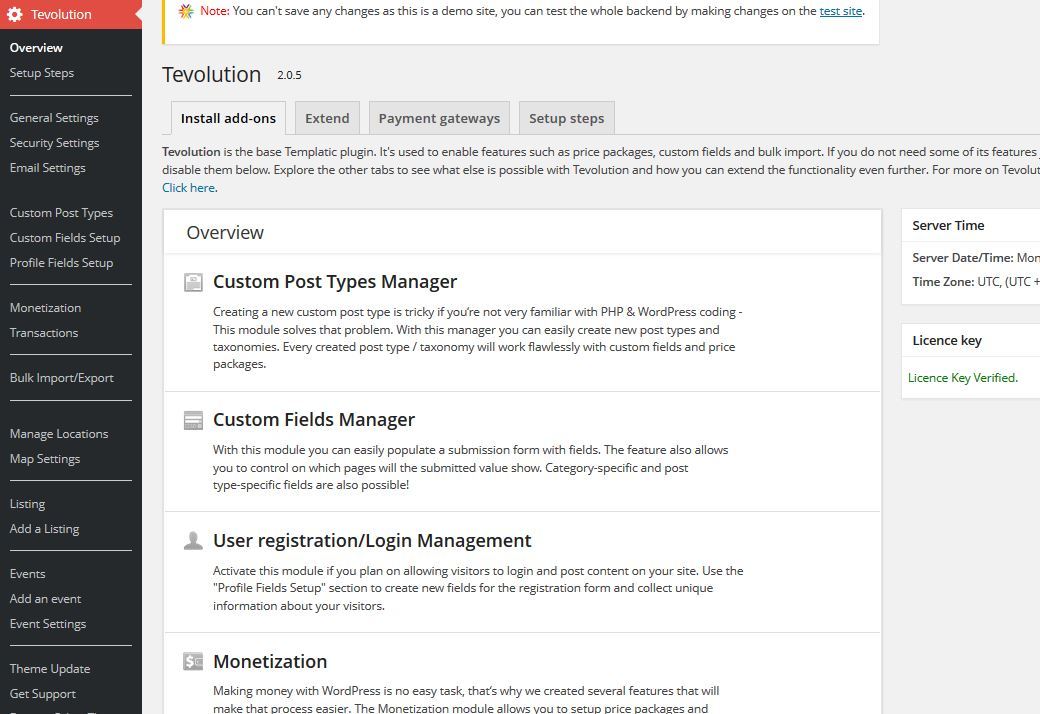Click the Time Zone label
This screenshot has height=714, width=1040.
942,282
